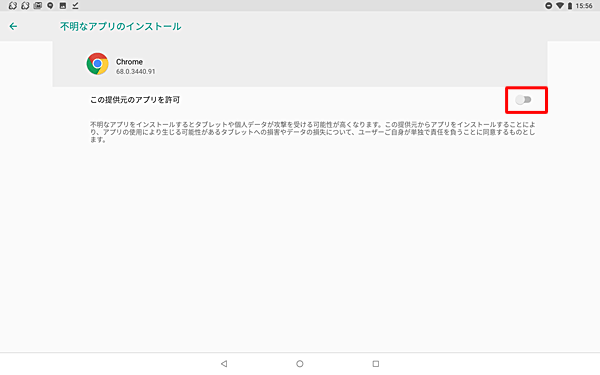The image size is (600, 375).
Task: Click the calendar notification icon in status bar
Action: pos(63,5)
